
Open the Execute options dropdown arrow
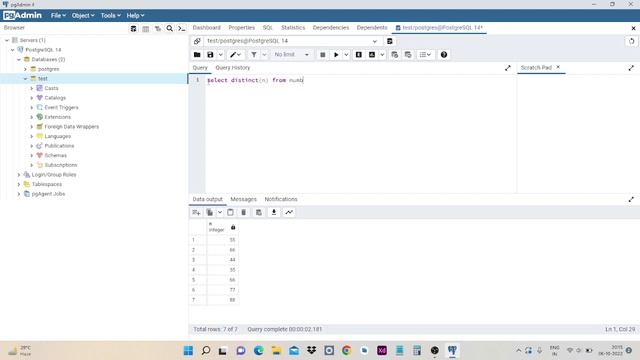pos(346,55)
